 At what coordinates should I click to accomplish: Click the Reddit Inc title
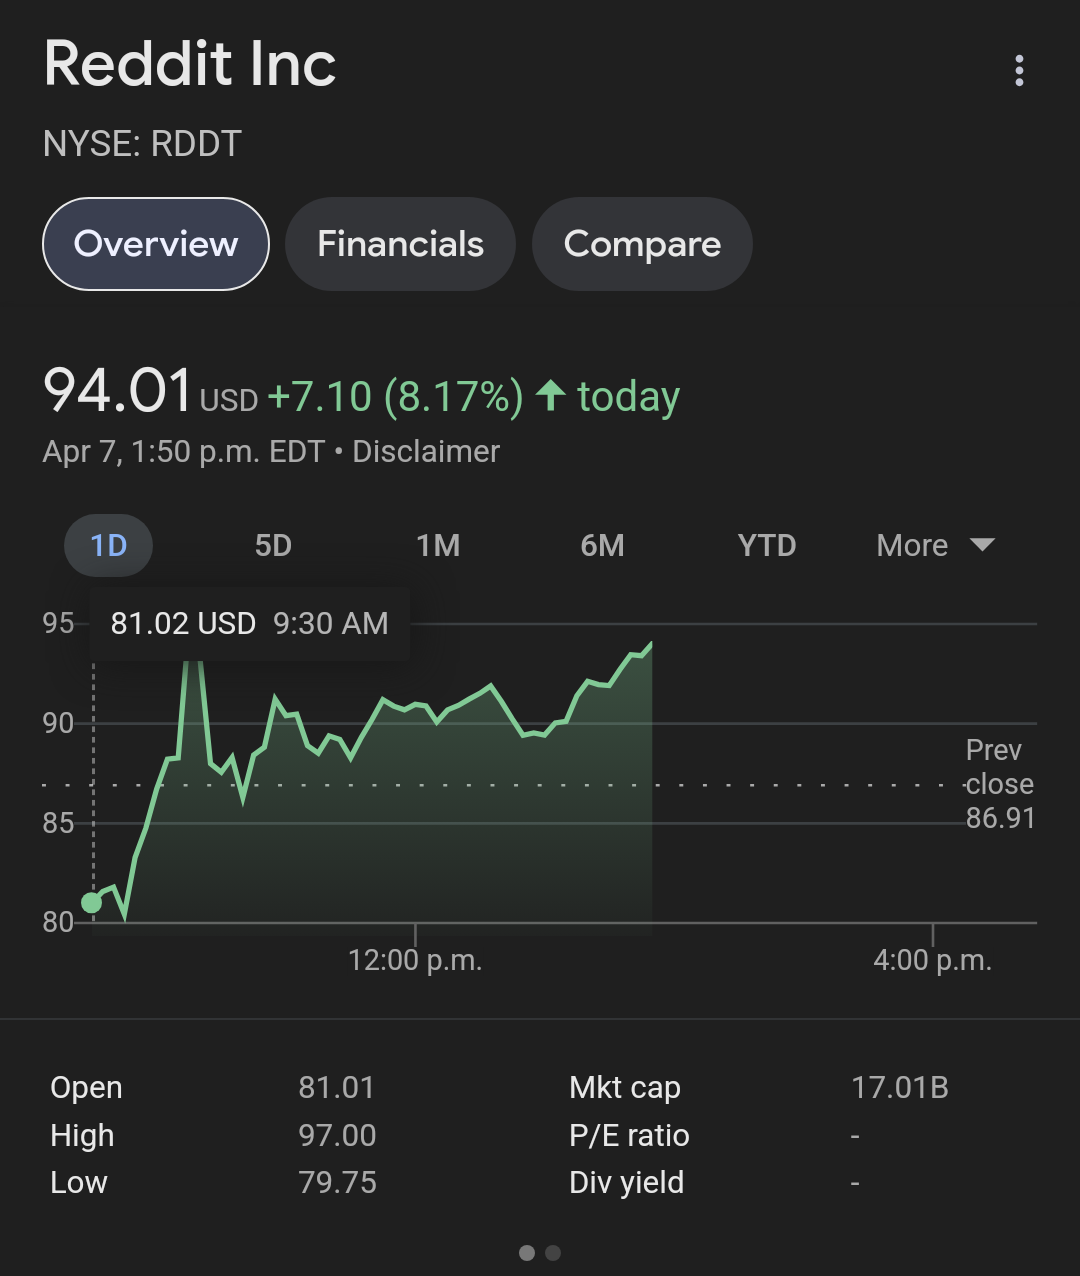(x=190, y=64)
